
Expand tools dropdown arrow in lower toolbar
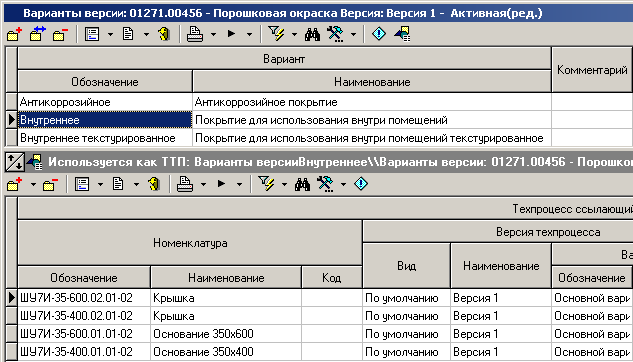pos(344,185)
